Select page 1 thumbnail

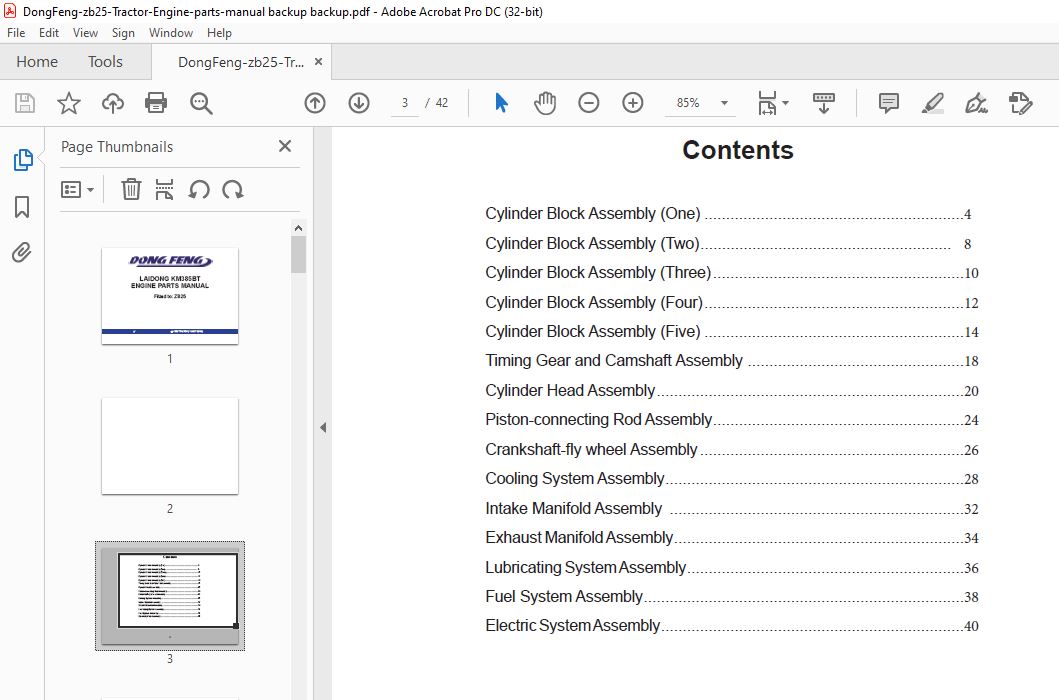coord(170,296)
